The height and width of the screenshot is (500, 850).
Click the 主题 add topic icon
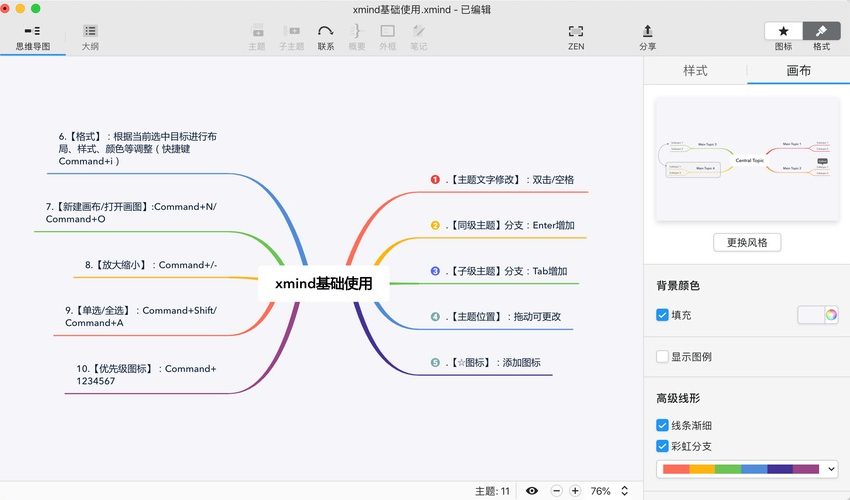pyautogui.click(x=257, y=31)
